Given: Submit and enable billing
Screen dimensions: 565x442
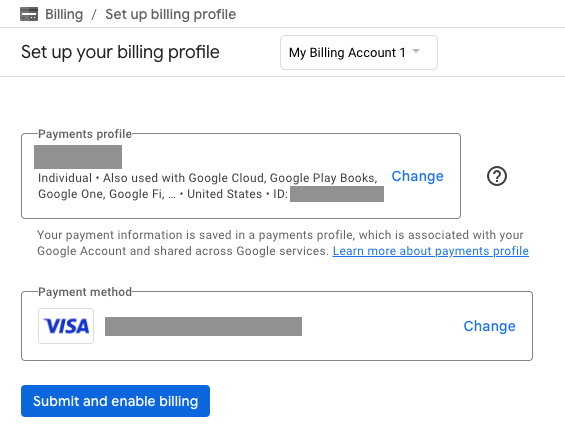Looking at the screenshot, I should point(115,401).
